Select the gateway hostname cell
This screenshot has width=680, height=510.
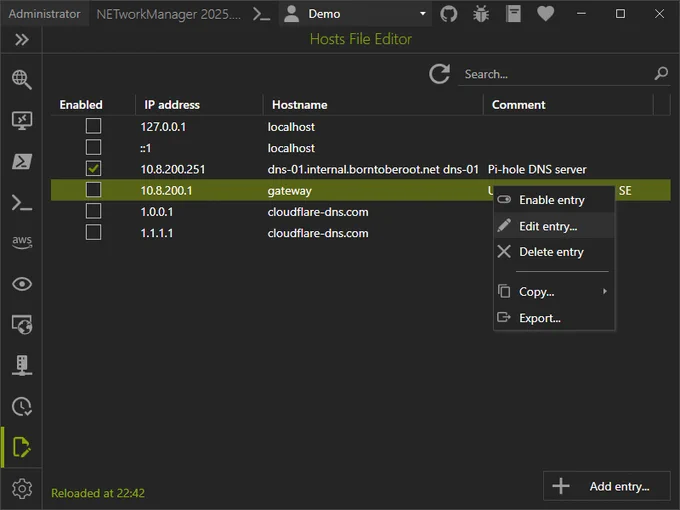[x=290, y=191]
